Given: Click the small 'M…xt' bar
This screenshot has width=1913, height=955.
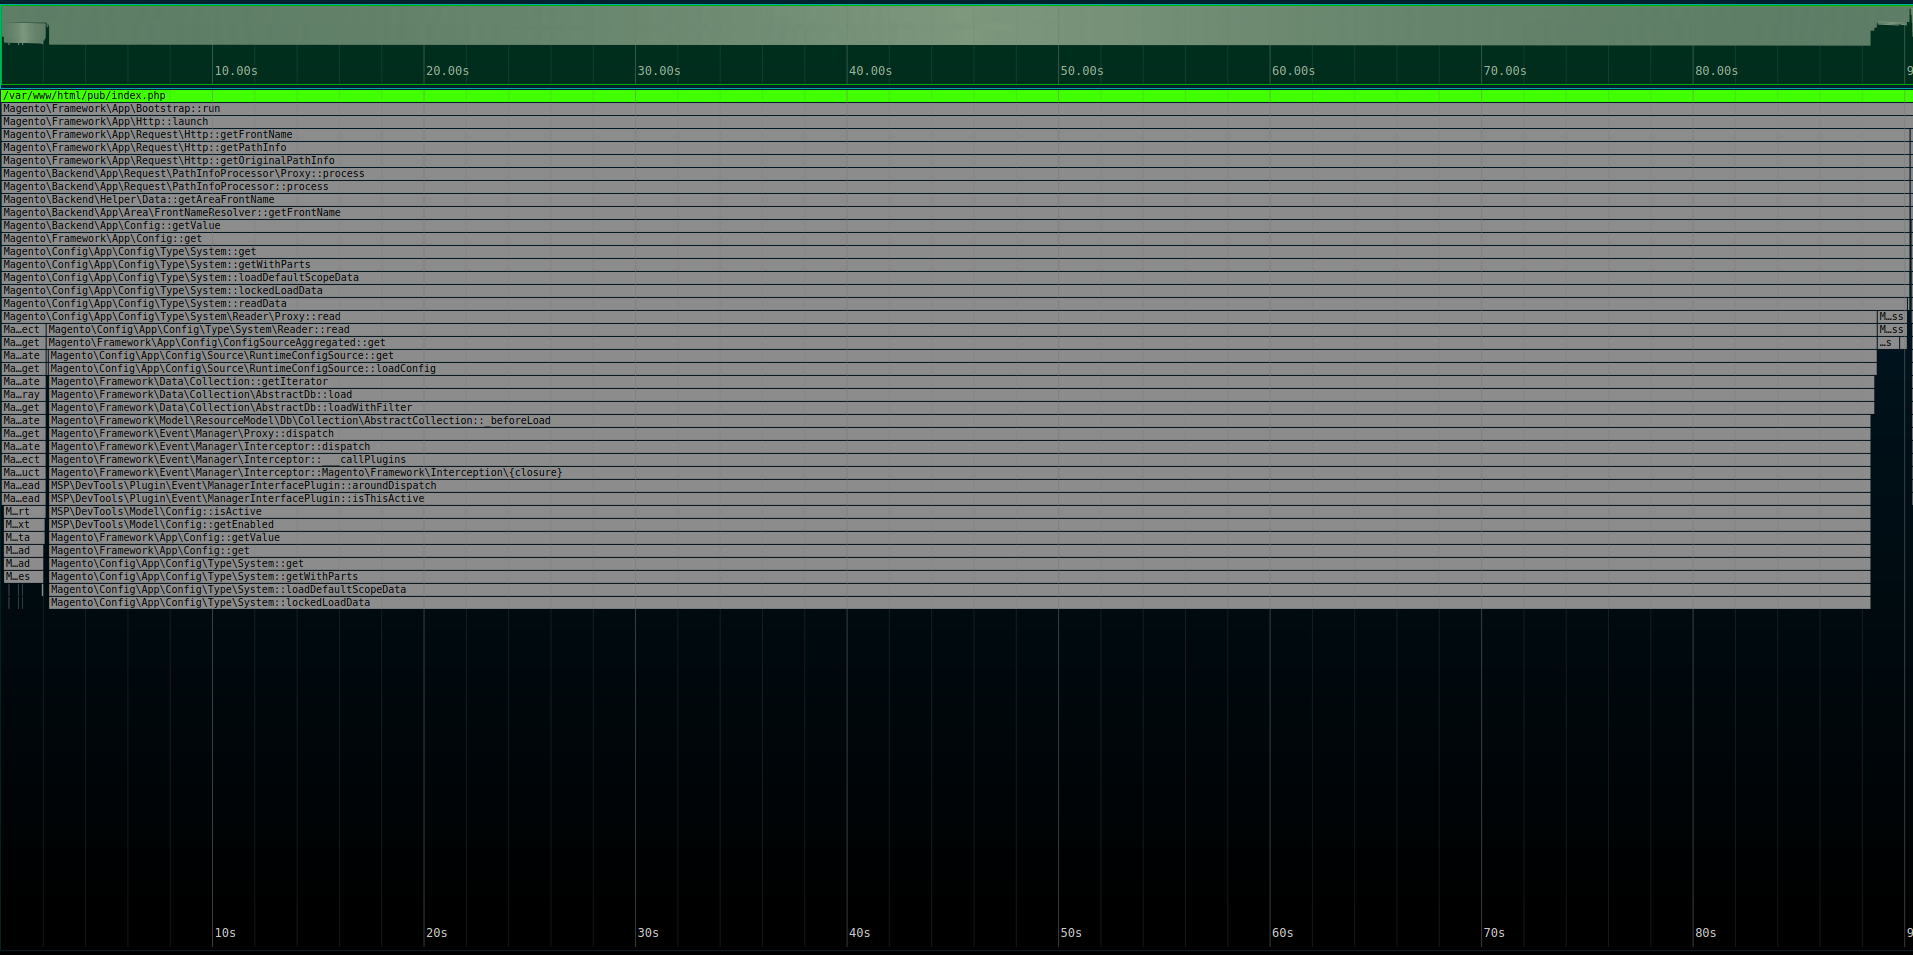Looking at the screenshot, I should pos(22,525).
